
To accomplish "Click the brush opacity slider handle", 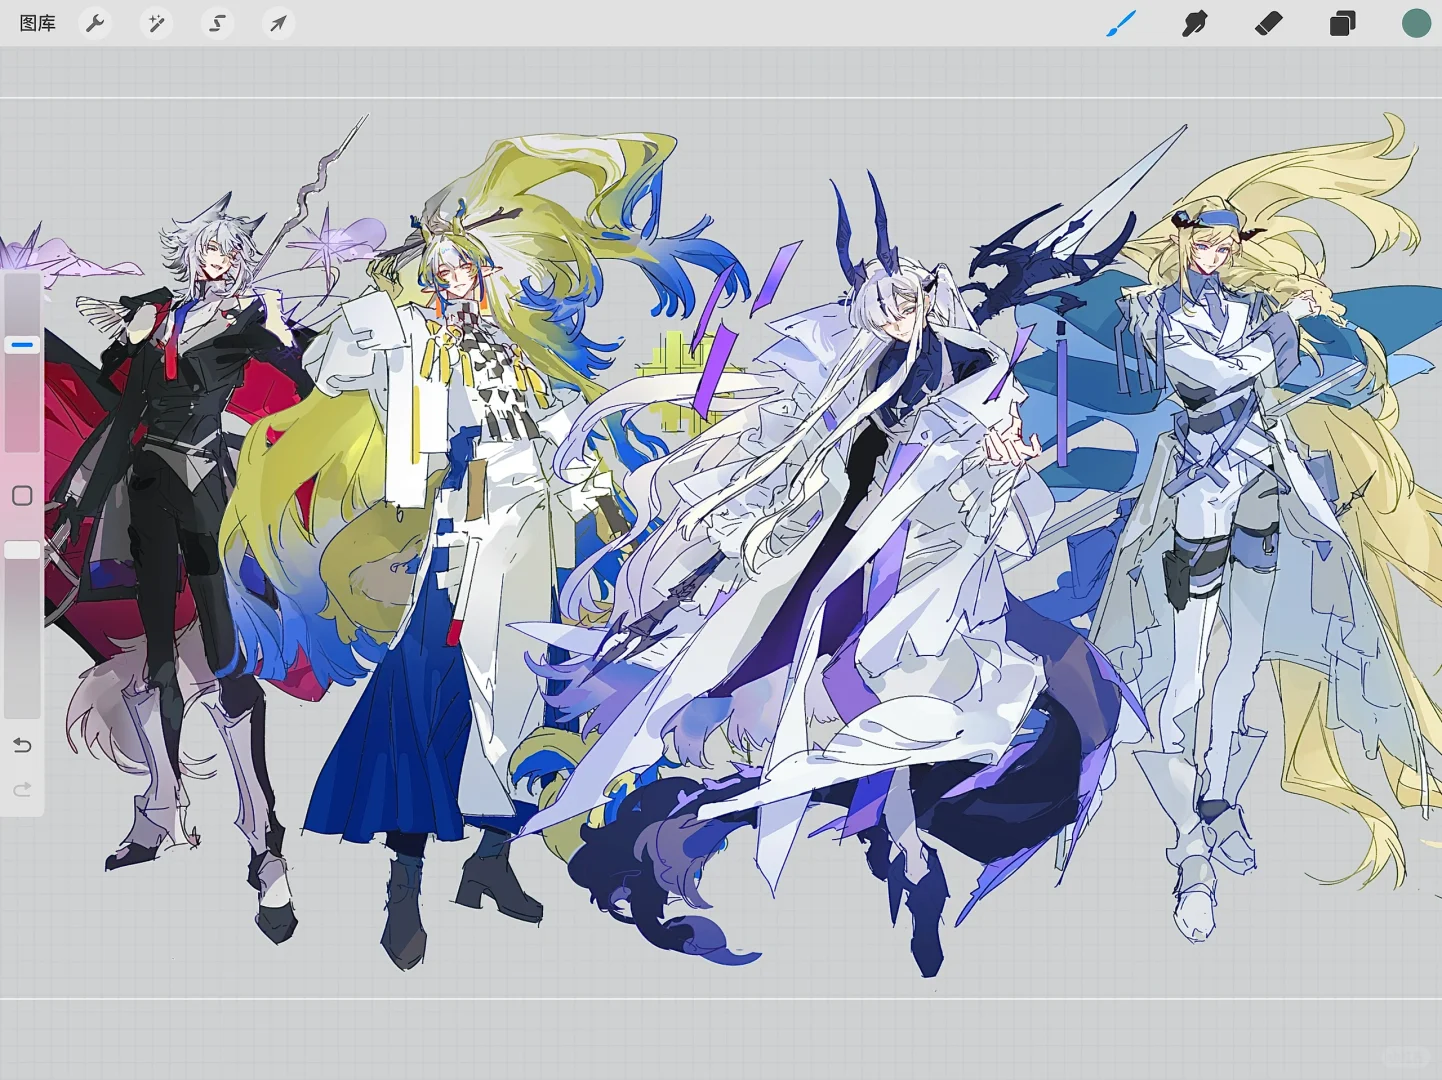I will (x=22, y=550).
